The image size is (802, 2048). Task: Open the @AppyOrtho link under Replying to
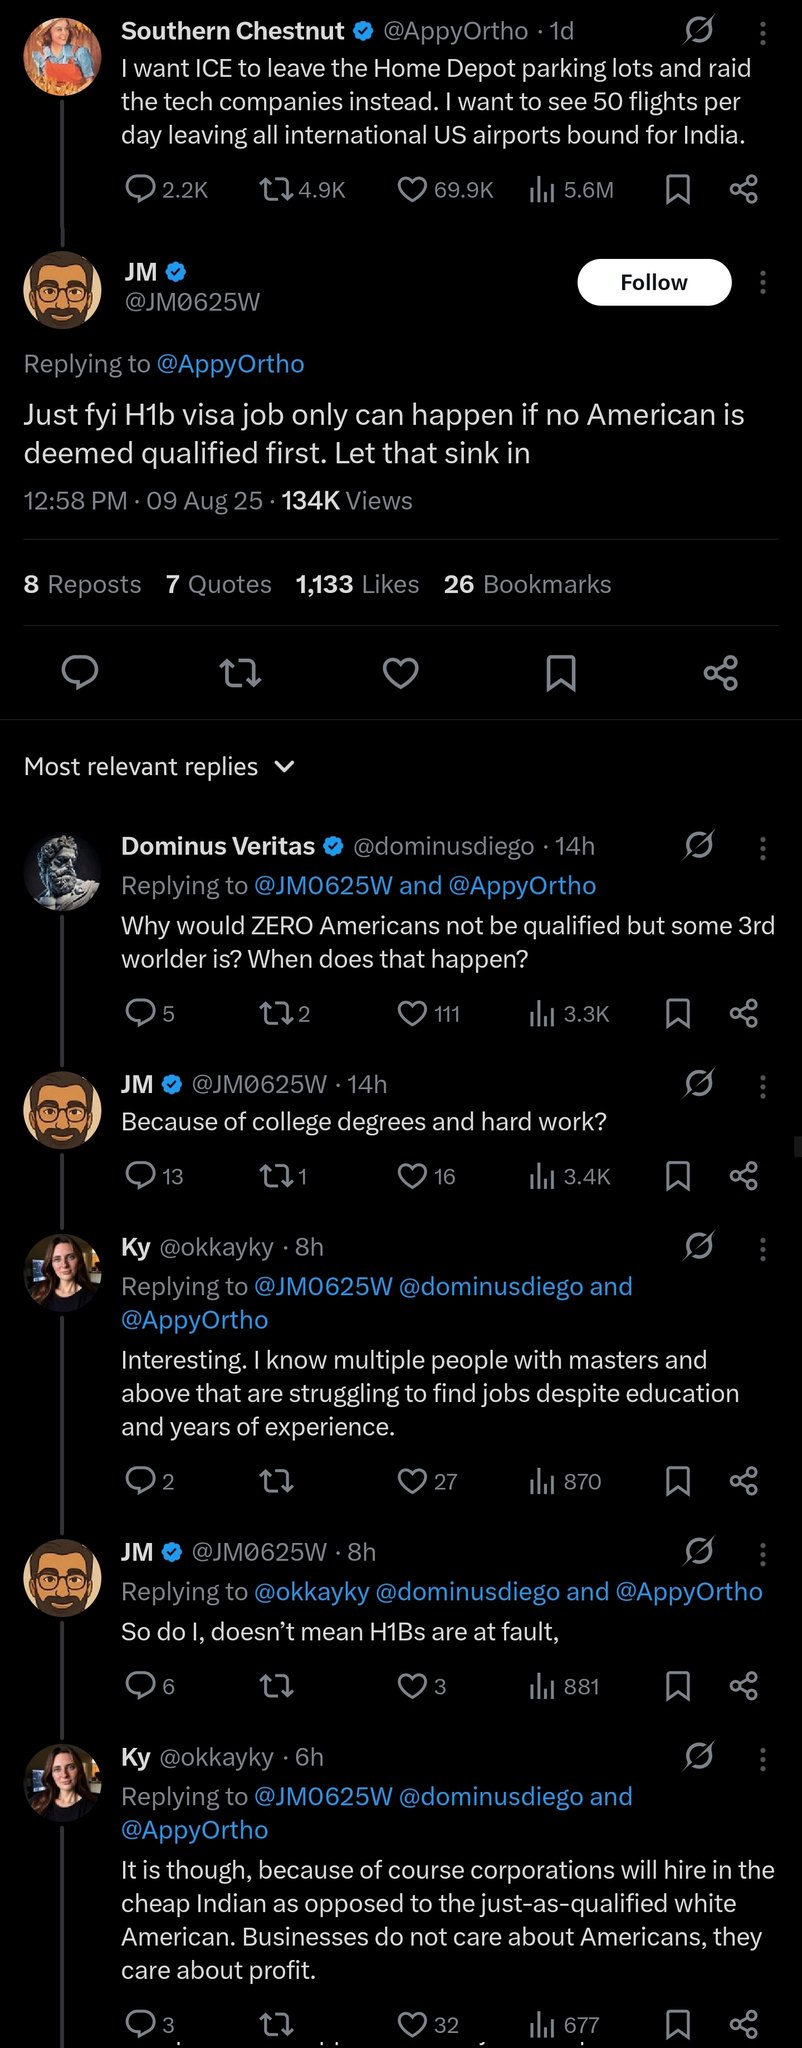click(x=230, y=364)
